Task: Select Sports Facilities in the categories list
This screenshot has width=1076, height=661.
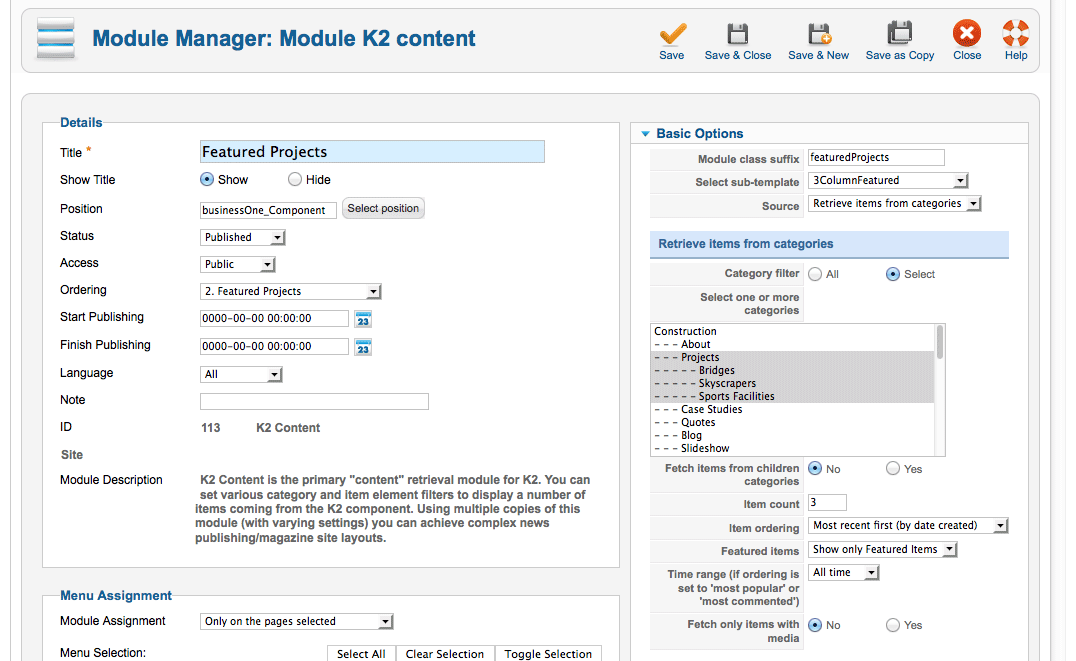Action: pos(793,397)
